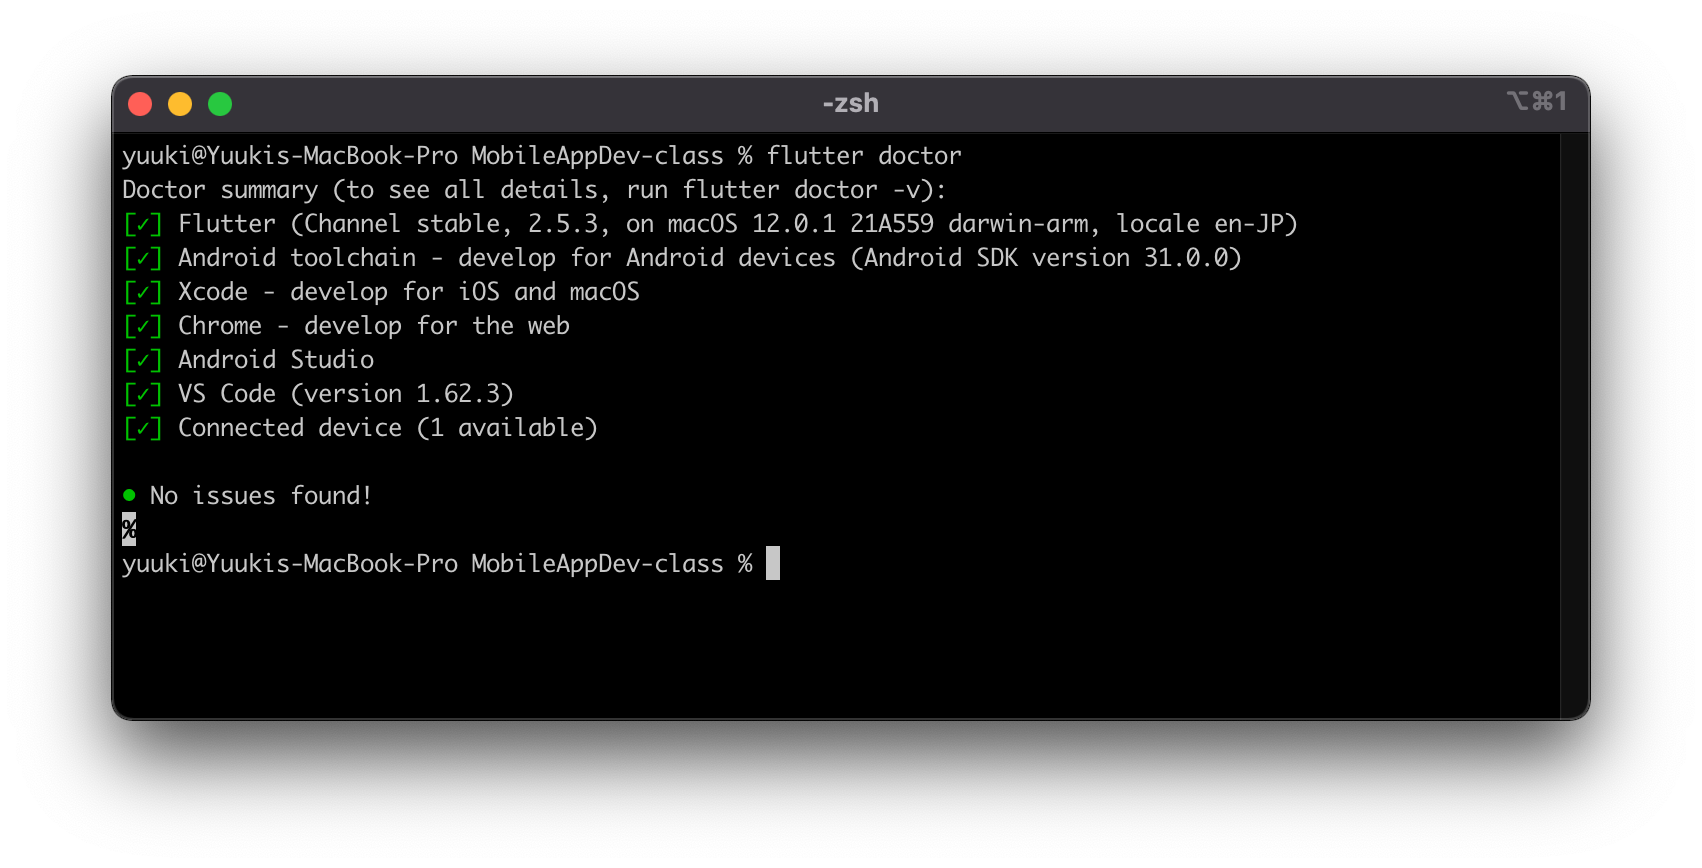Click the checkmark beside Chrome line
1702x868 pixels.
point(142,326)
